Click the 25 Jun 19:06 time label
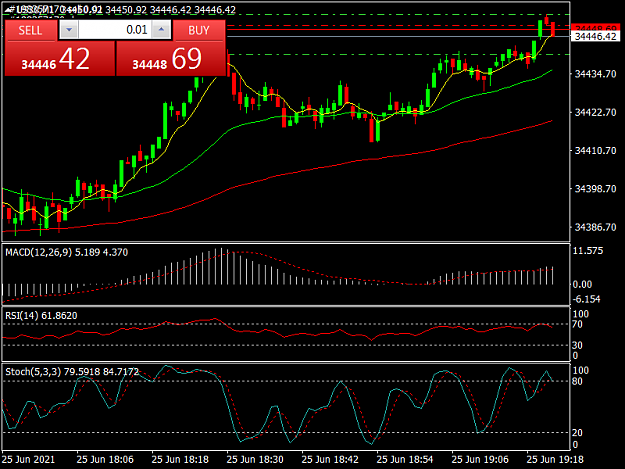625x469 pixels. tap(480, 459)
